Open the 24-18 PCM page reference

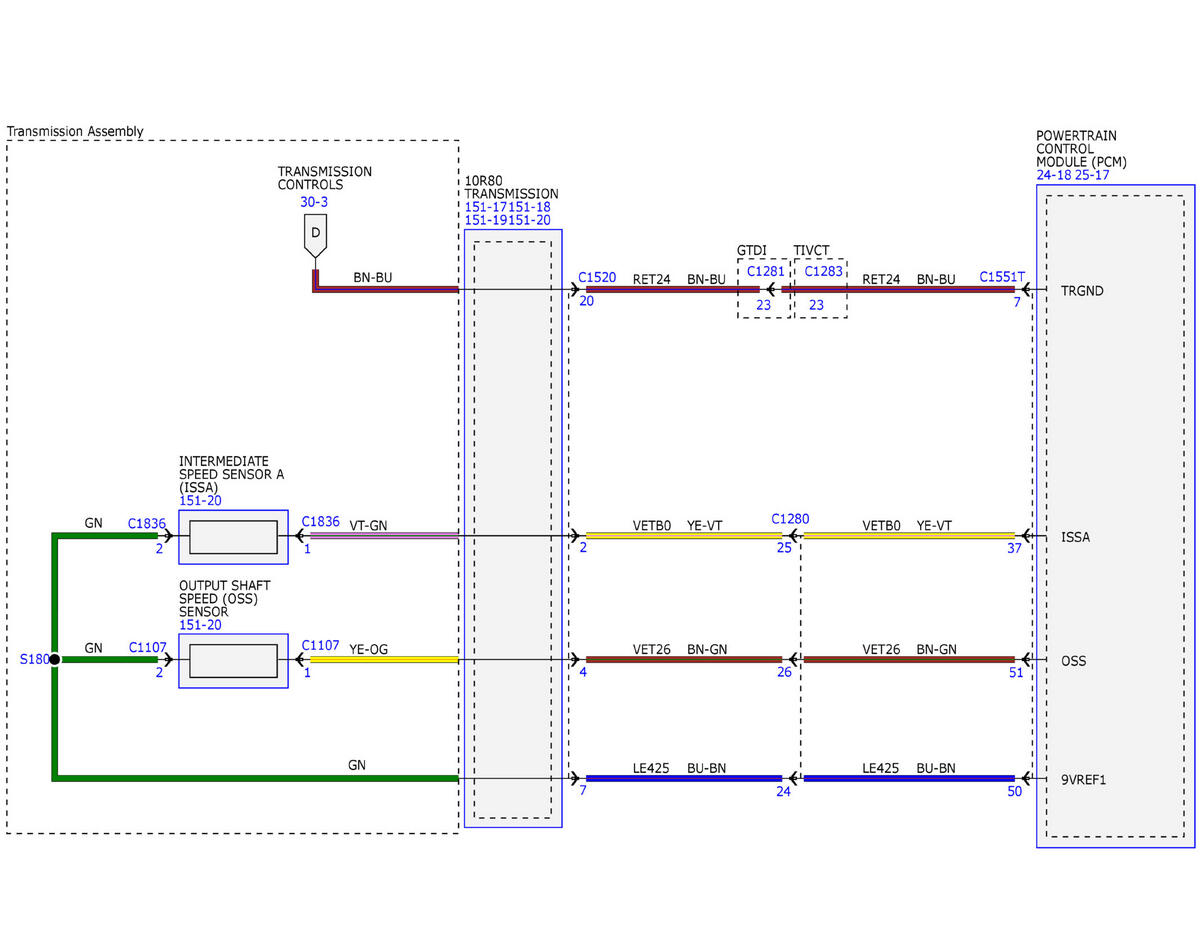tap(1054, 175)
